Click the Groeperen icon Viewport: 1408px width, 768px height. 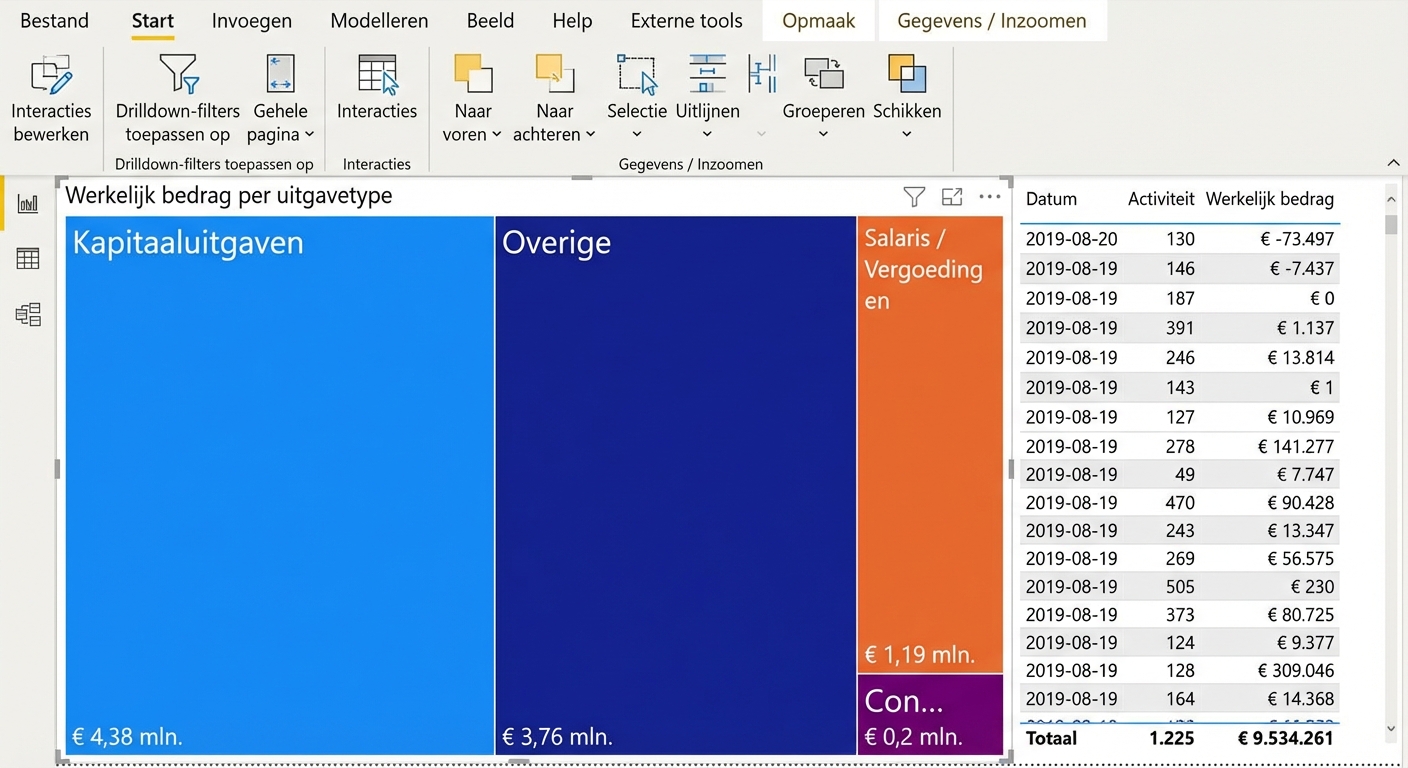pos(823,75)
